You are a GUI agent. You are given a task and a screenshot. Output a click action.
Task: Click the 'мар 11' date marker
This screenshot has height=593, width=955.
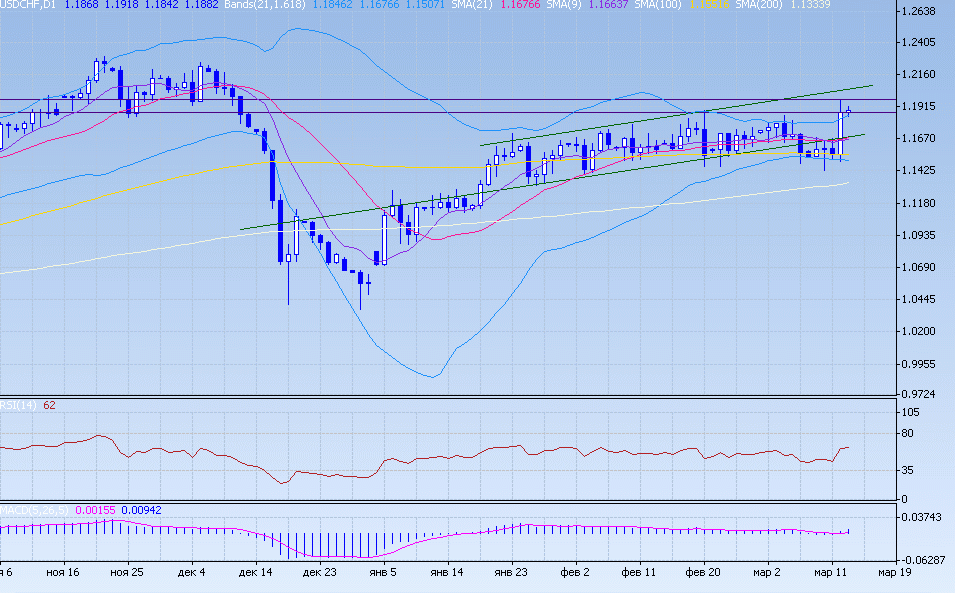pyautogui.click(x=831, y=573)
